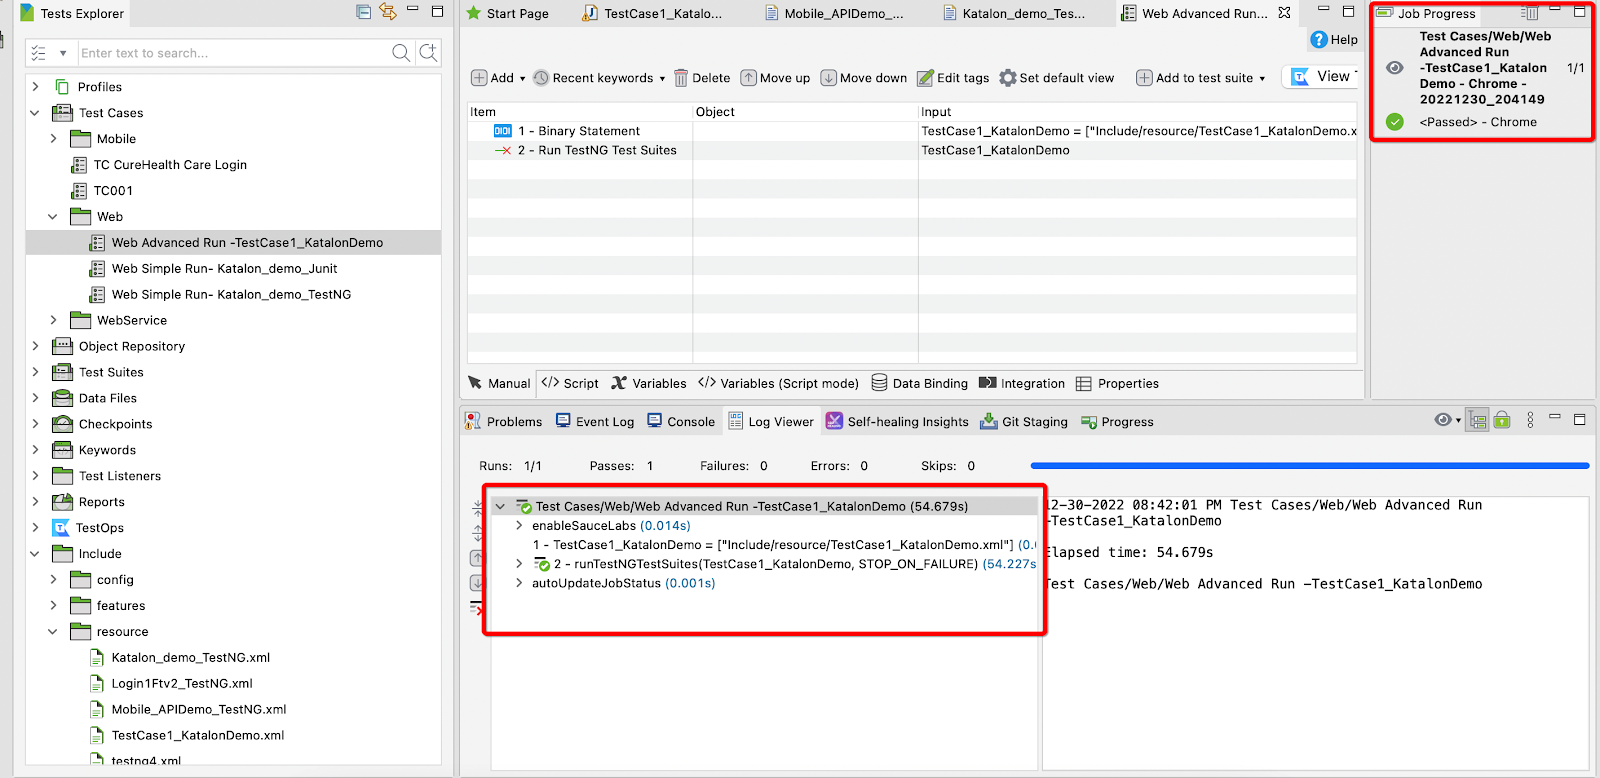Click the Move down arrow icon
The width and height of the screenshot is (1600, 778).
coord(828,78)
